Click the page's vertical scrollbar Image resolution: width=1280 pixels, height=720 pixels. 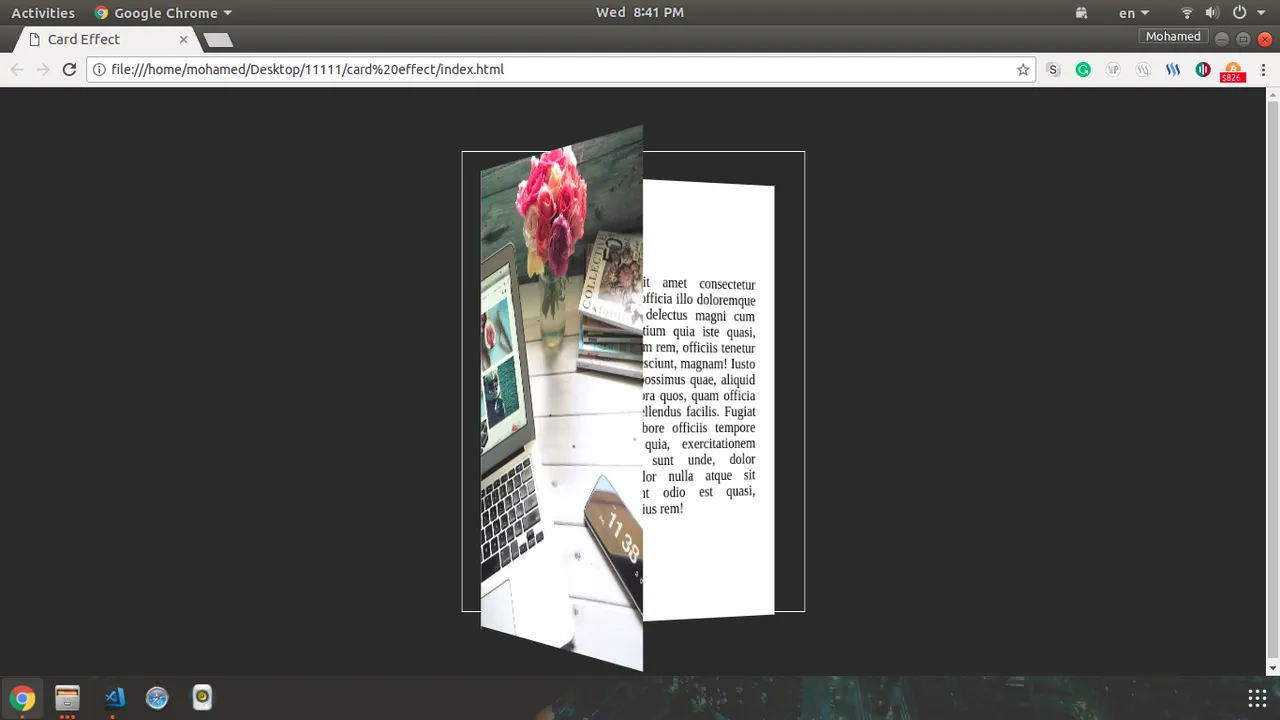[1272, 380]
